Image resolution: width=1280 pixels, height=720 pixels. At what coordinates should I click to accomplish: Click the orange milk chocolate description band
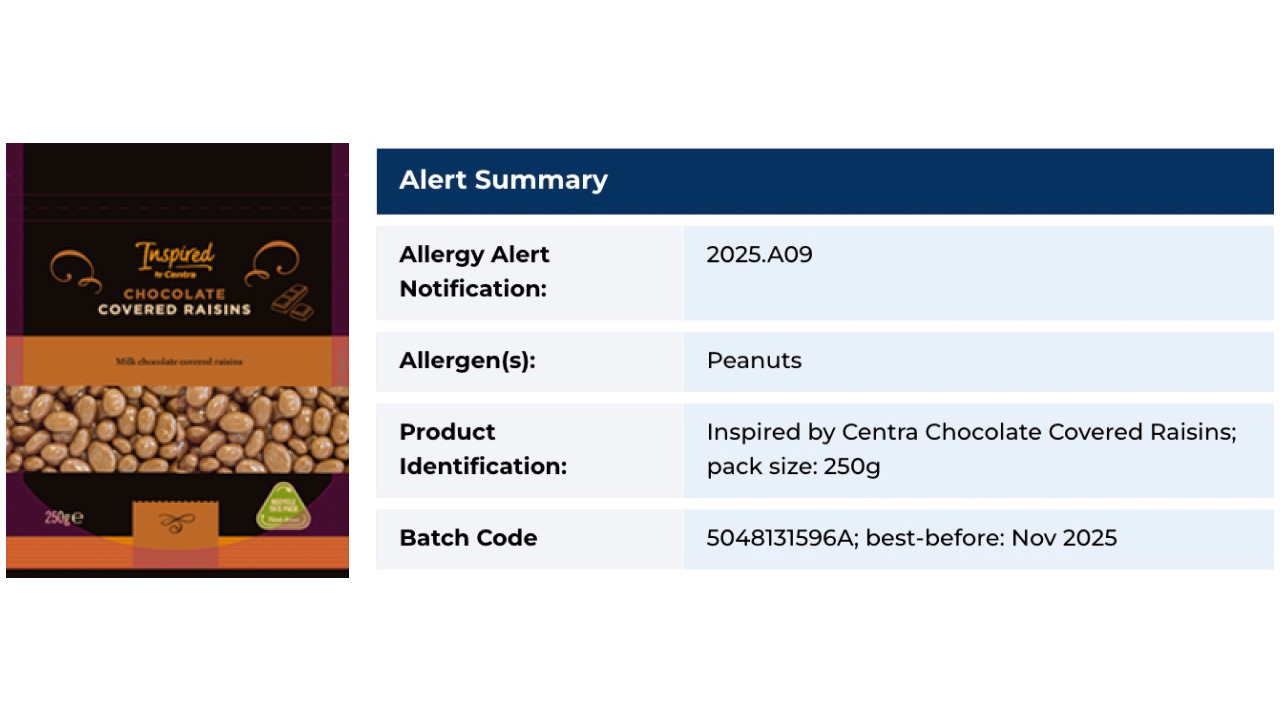point(177,361)
